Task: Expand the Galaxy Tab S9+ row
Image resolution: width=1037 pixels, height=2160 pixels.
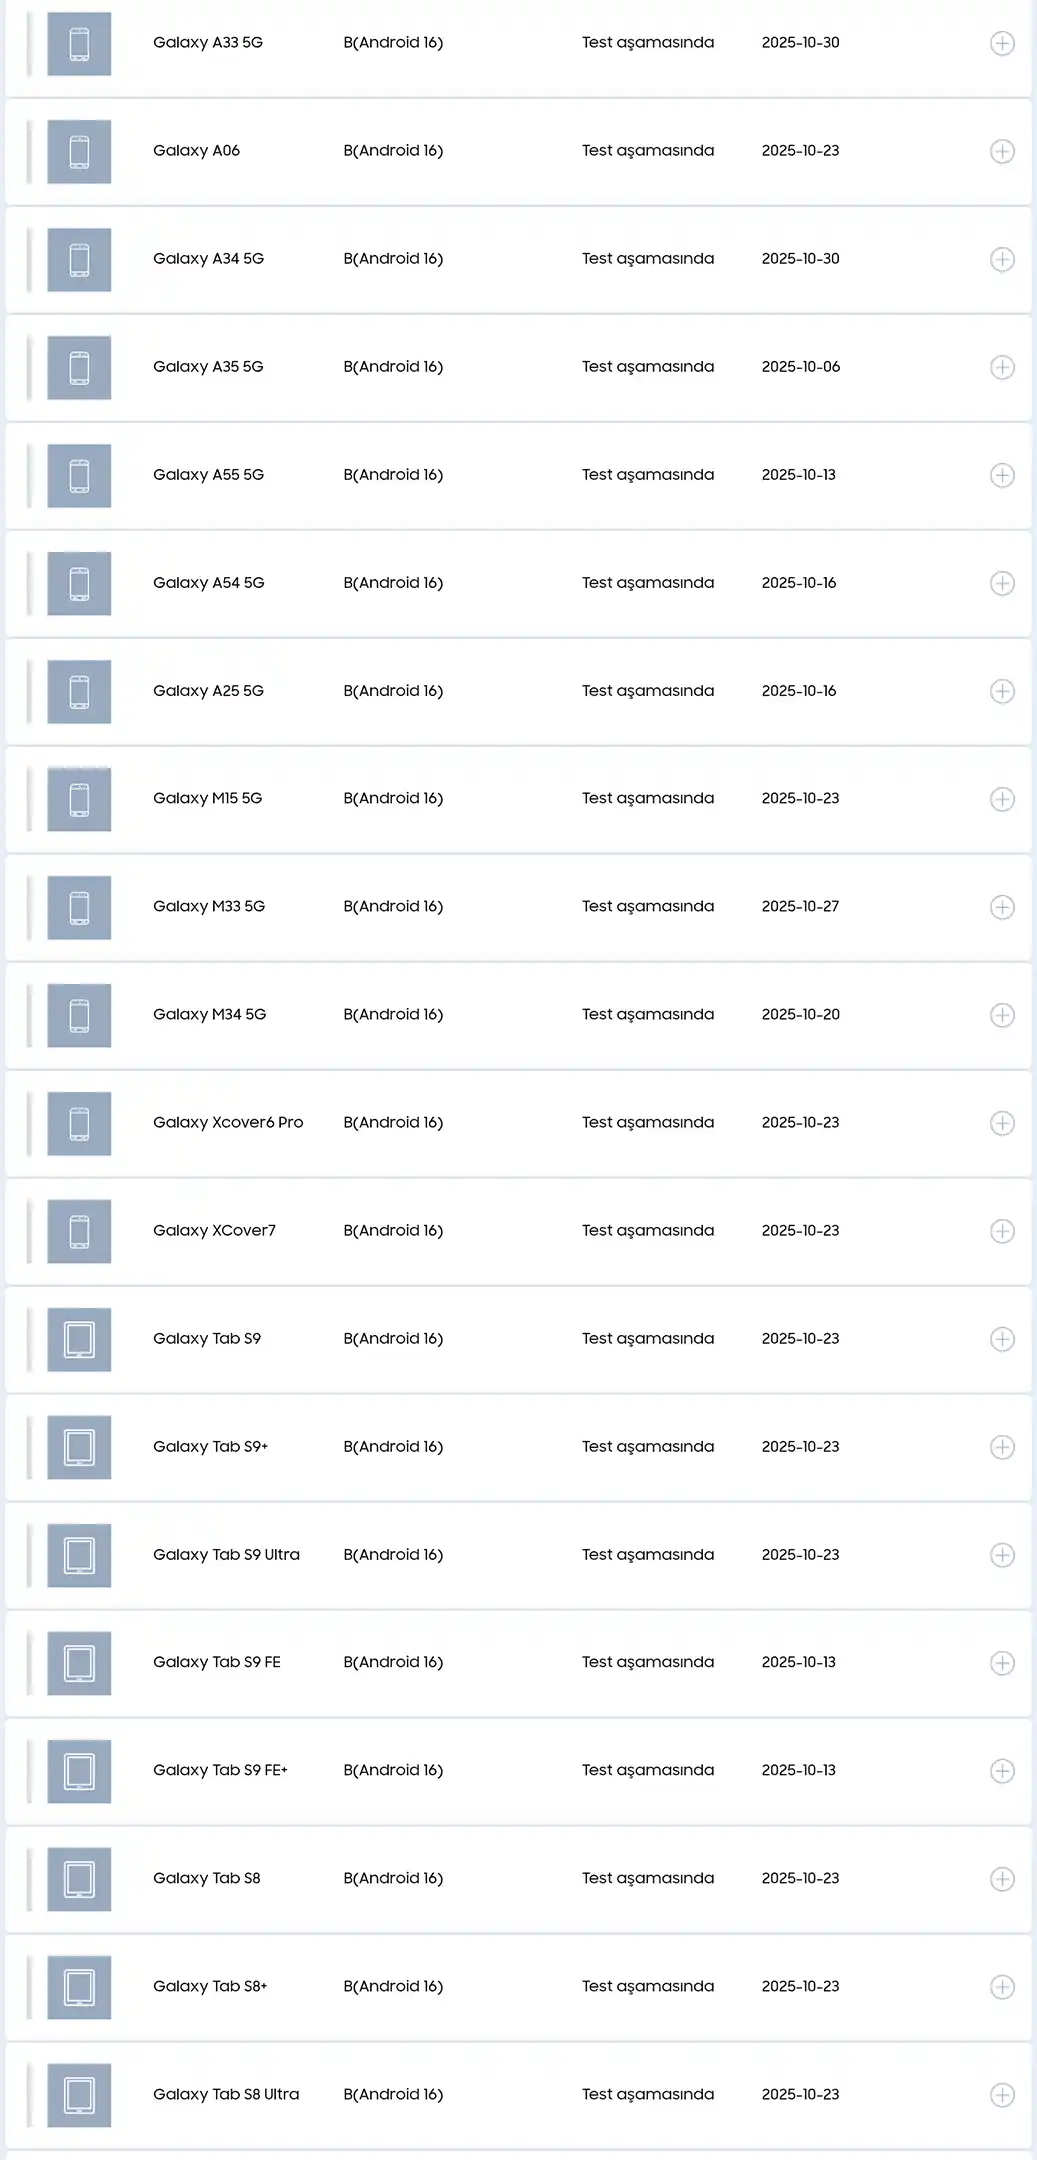Action: point(1002,1448)
